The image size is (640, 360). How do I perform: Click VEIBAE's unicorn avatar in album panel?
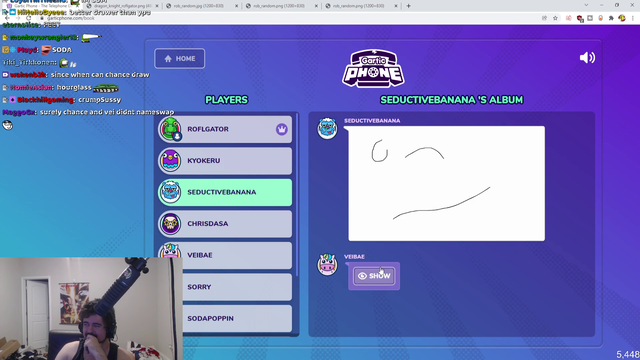[327, 264]
